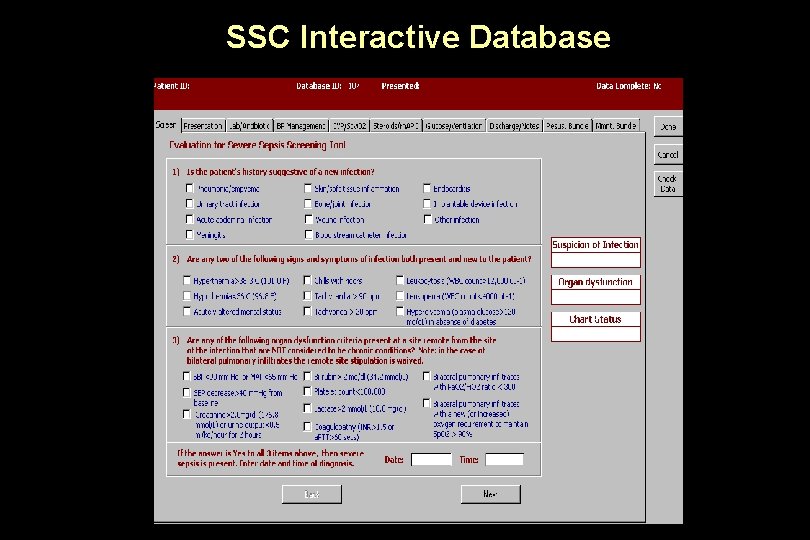
Task: Check Tachypnea > 20 bpm box
Action: [x=307, y=312]
